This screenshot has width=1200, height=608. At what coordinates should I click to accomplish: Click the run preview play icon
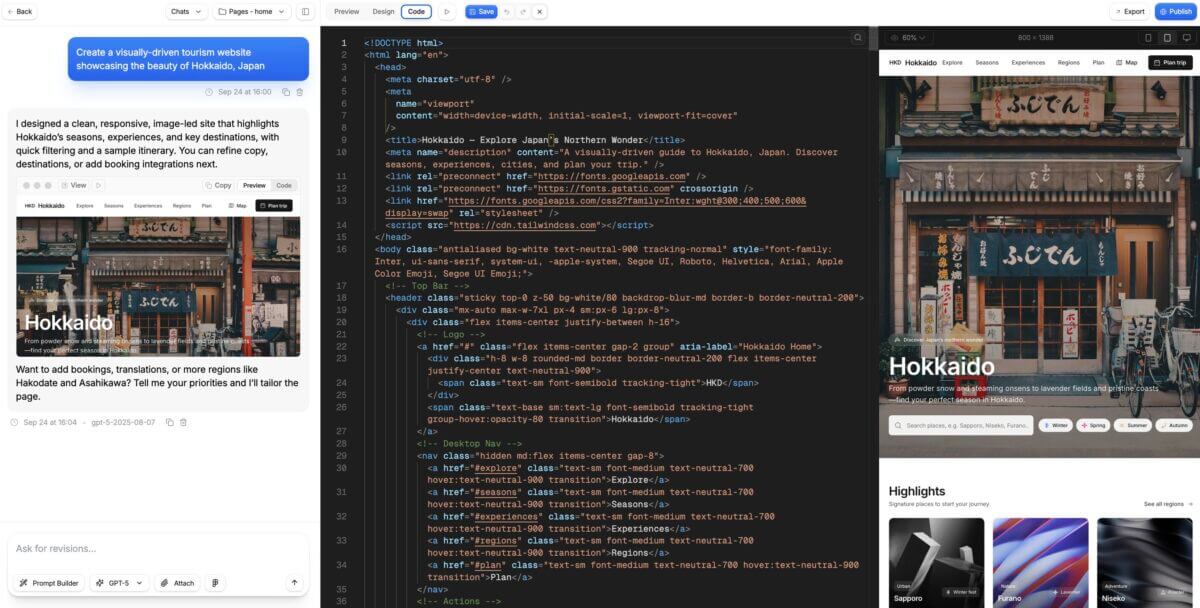447,12
